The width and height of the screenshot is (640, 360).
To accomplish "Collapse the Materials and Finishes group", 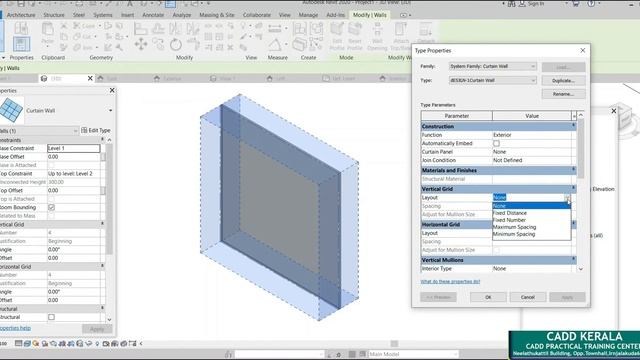I will click(573, 170).
